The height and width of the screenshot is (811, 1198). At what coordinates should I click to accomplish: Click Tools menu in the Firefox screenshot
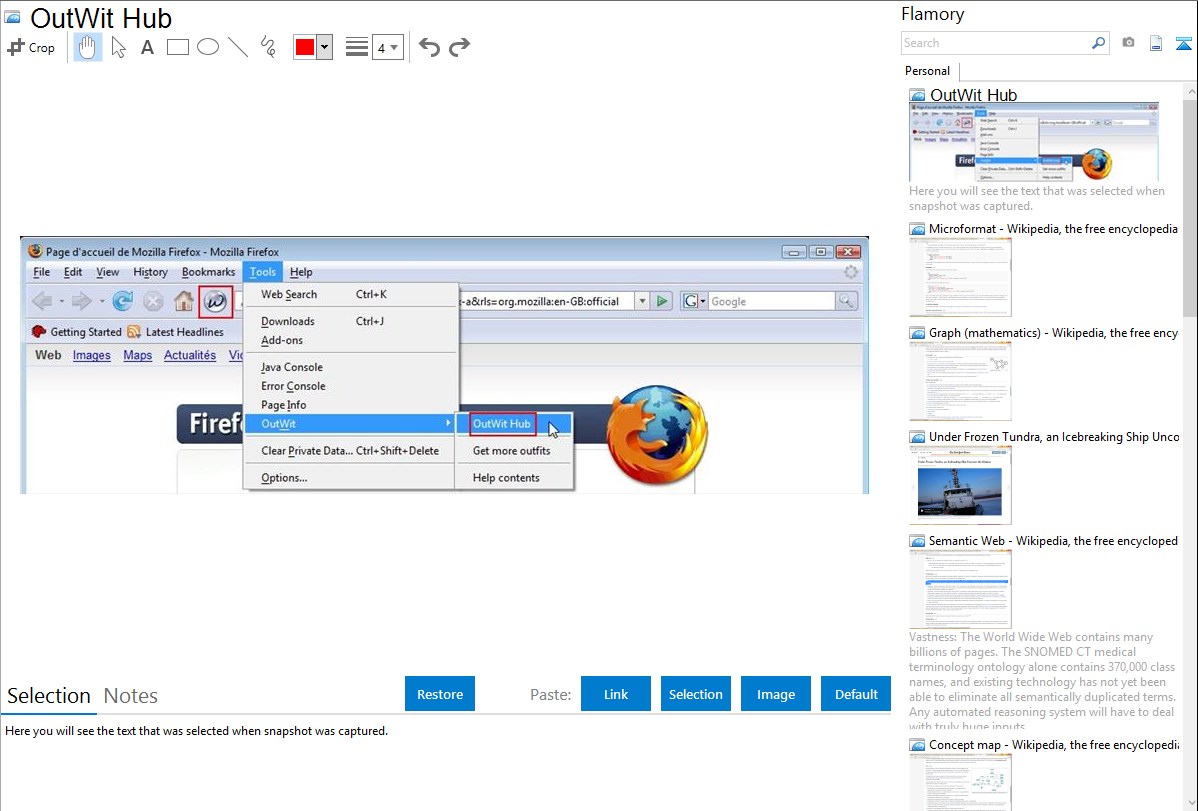click(263, 272)
